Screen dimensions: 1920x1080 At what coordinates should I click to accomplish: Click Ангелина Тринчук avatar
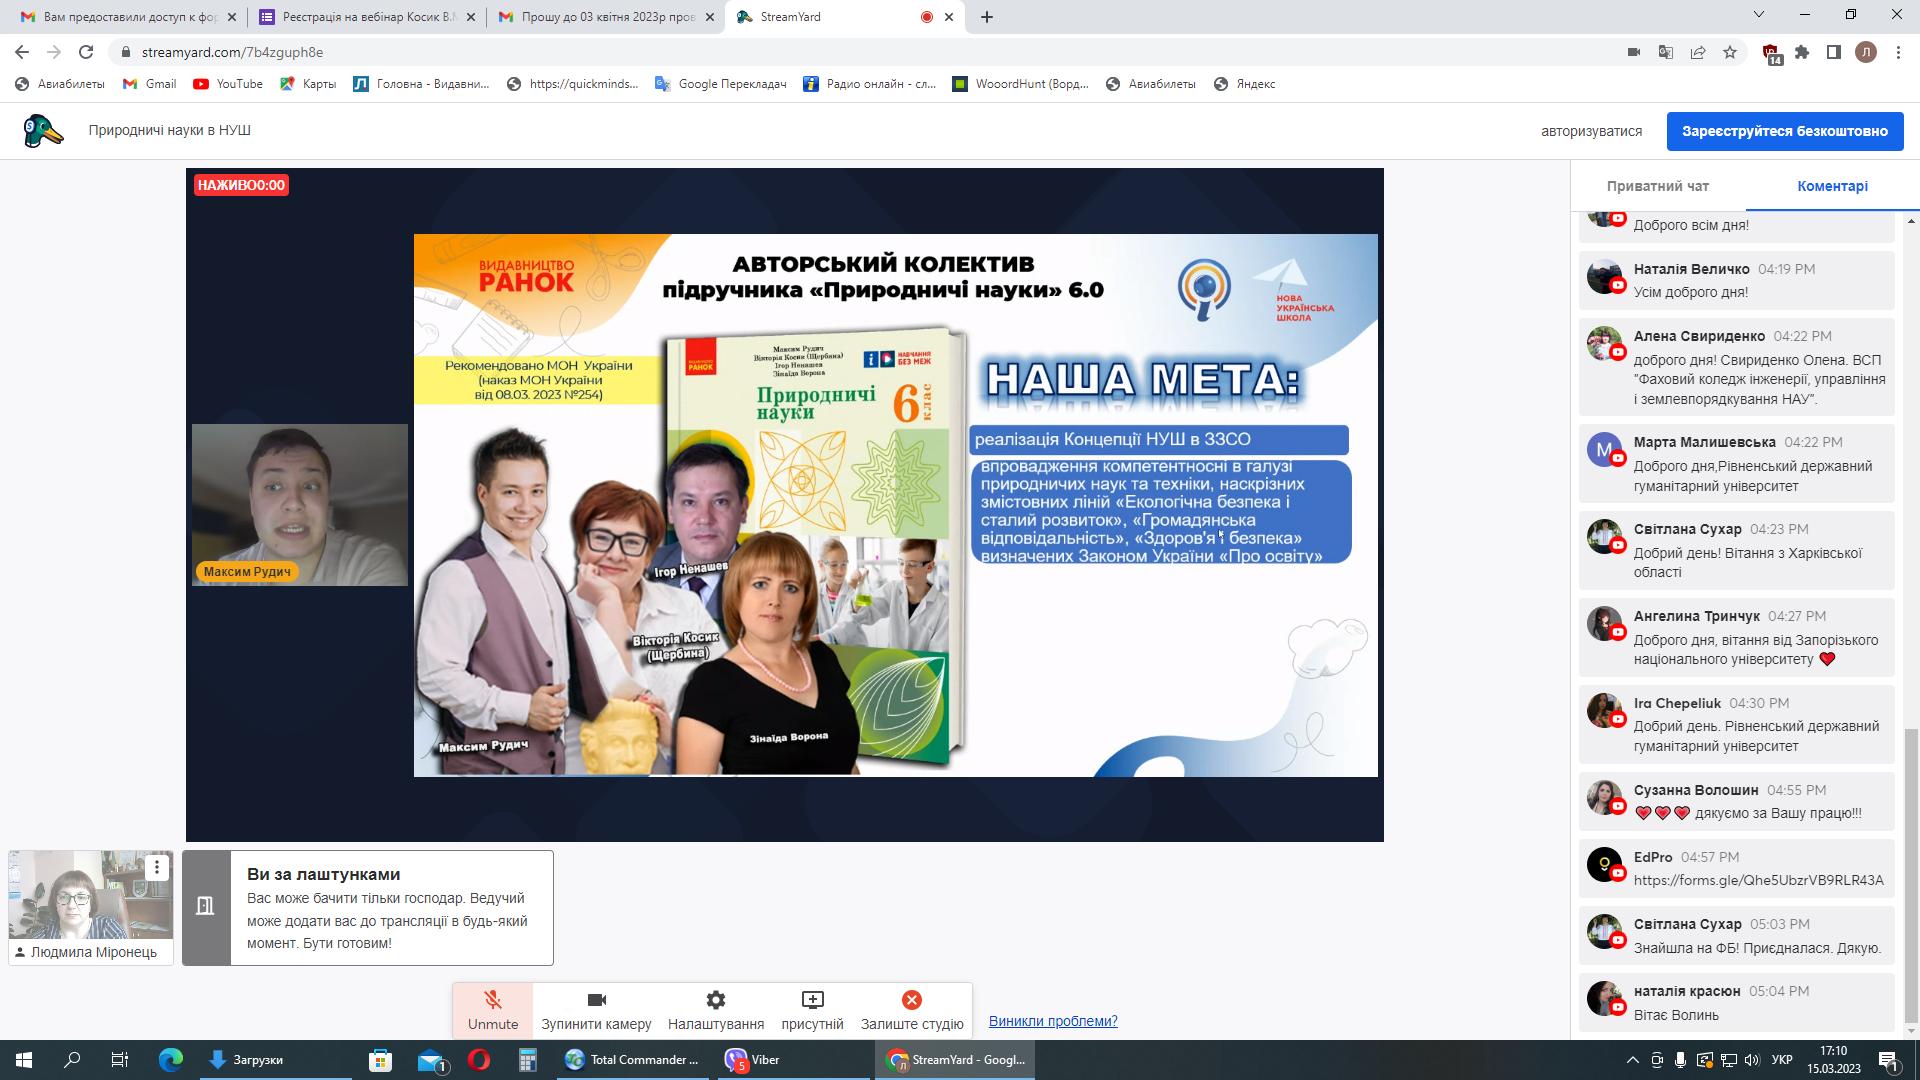(1604, 623)
